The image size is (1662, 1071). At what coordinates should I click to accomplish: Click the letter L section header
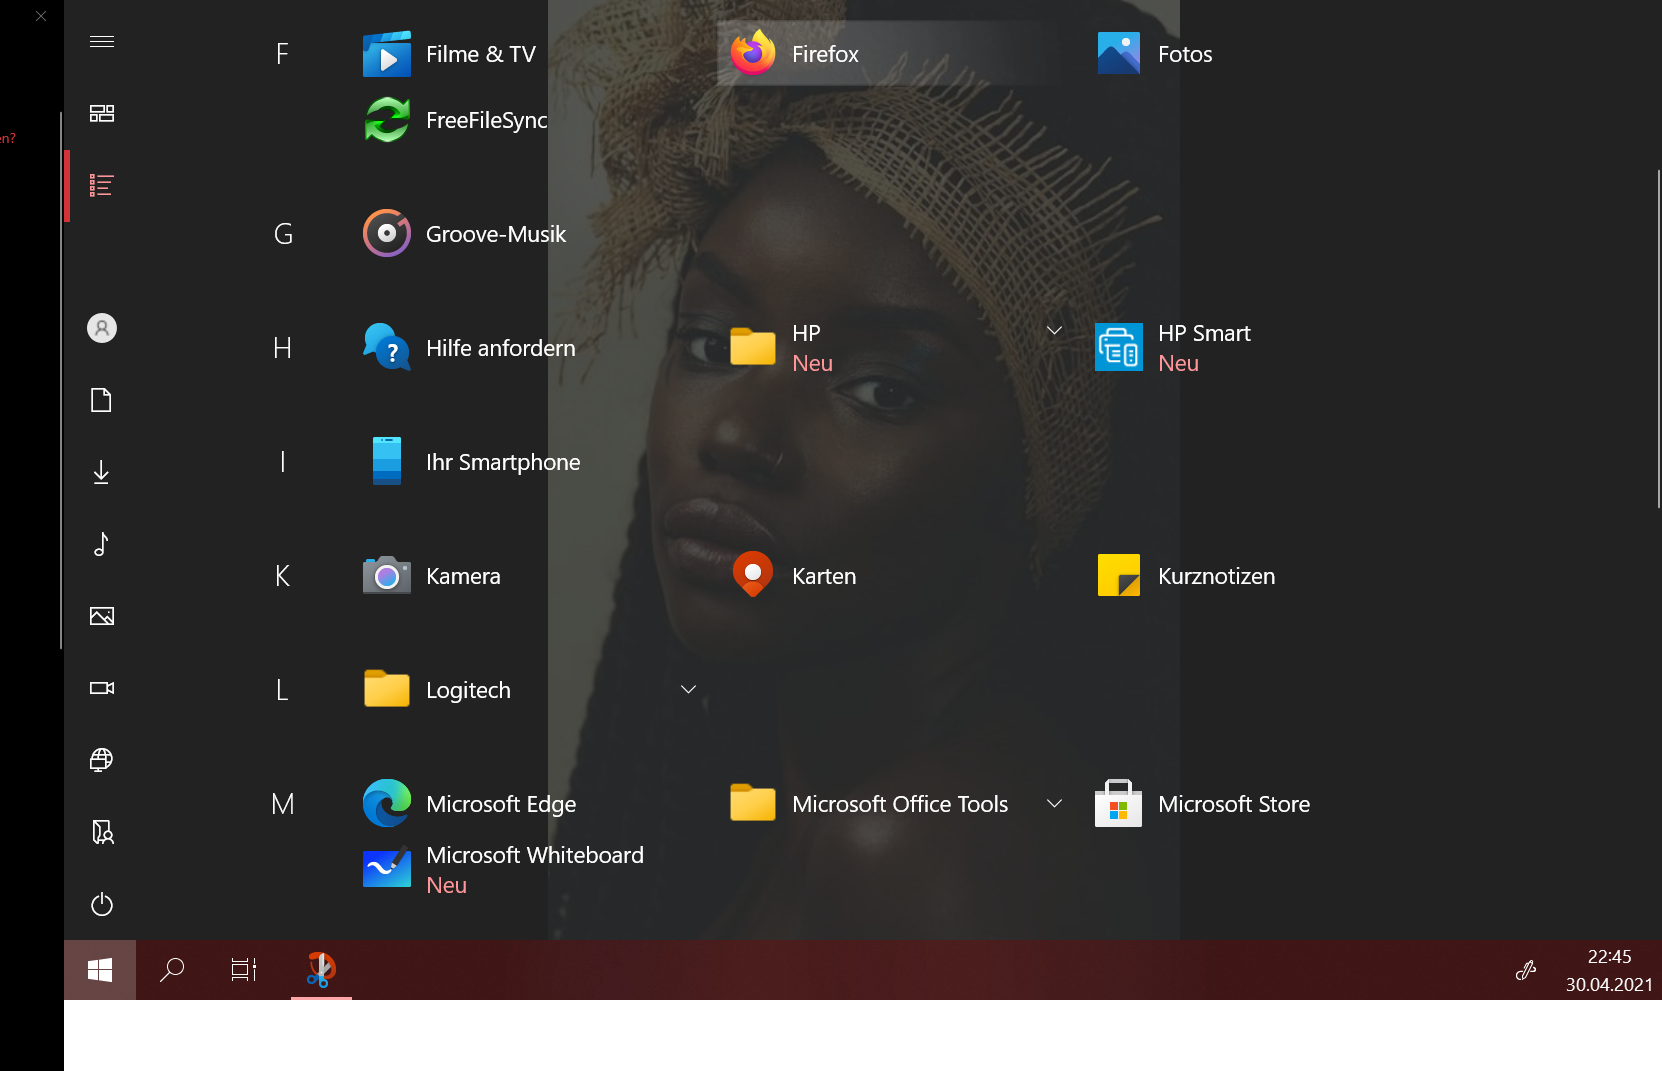283,690
